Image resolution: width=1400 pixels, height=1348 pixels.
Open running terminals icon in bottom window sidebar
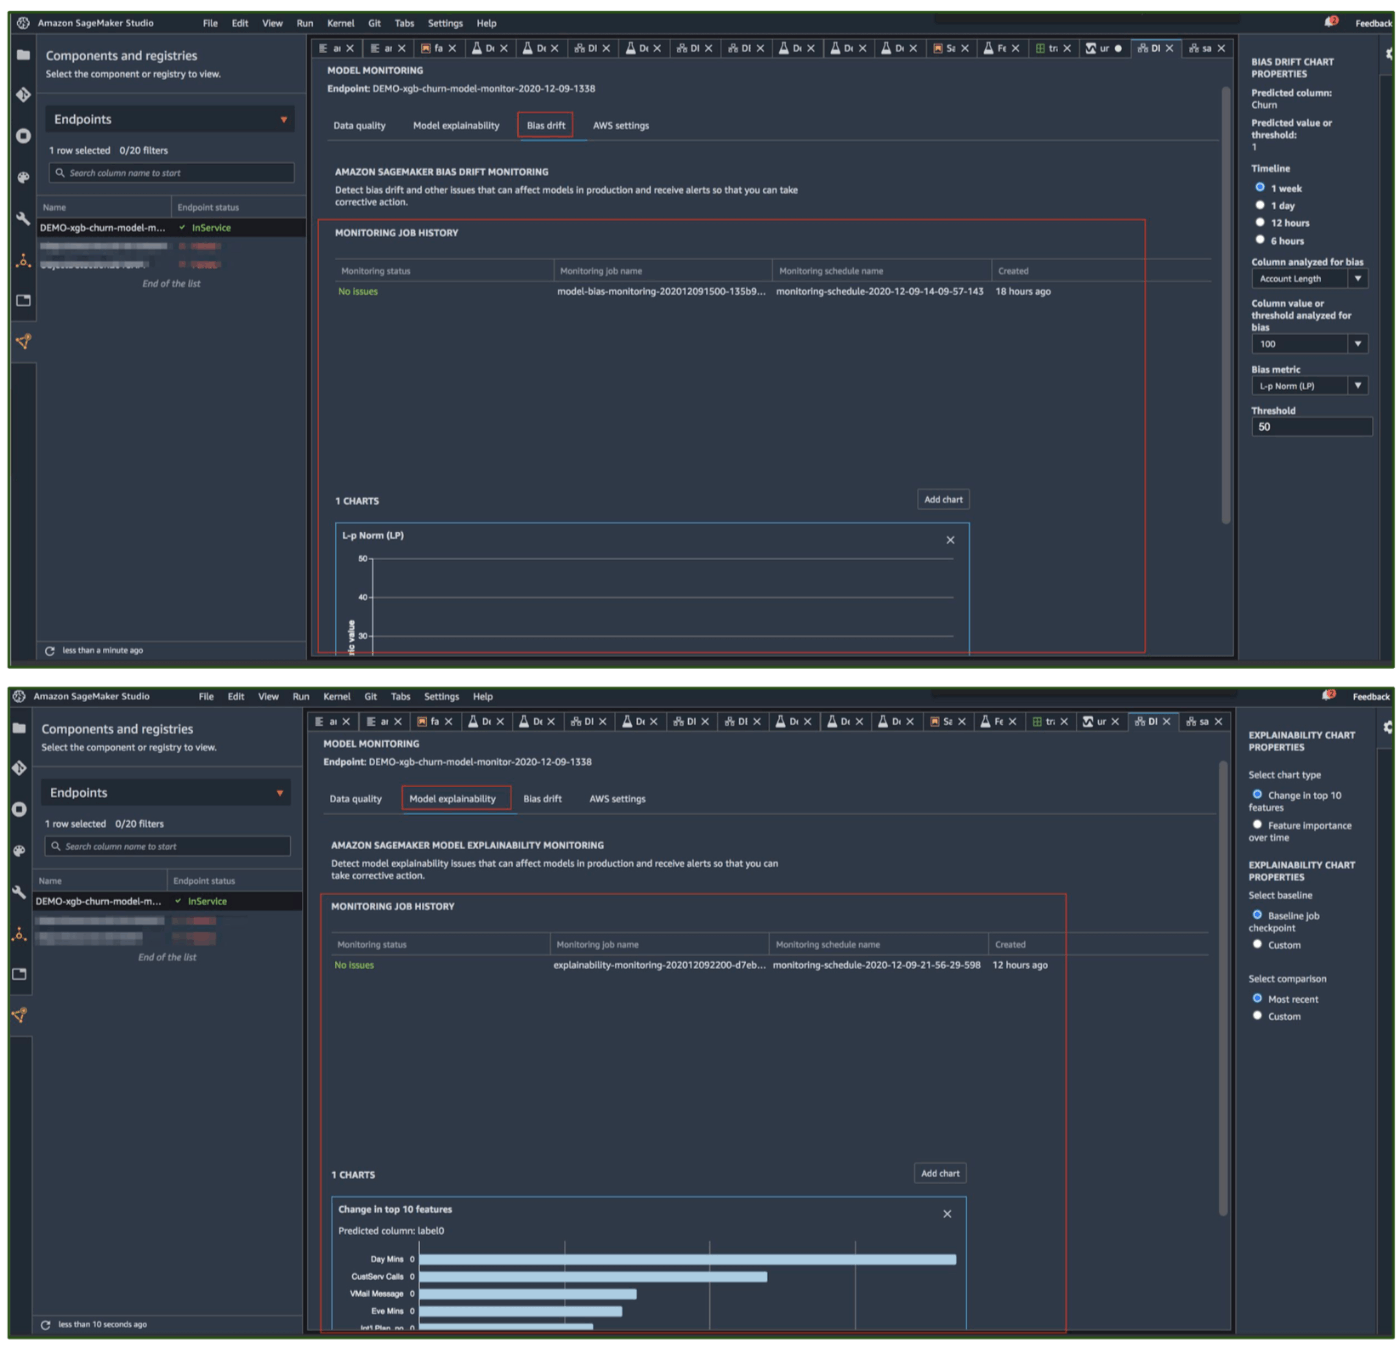pyautogui.click(x=19, y=809)
